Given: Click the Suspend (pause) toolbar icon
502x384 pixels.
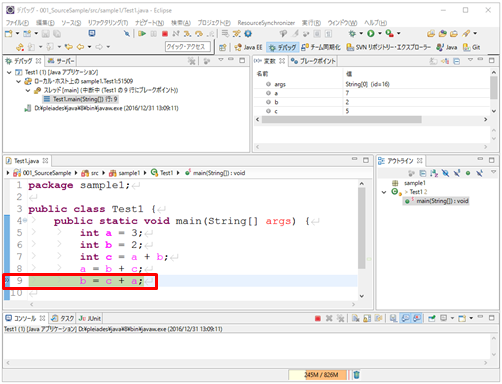Looking at the screenshot, I should 154,33.
